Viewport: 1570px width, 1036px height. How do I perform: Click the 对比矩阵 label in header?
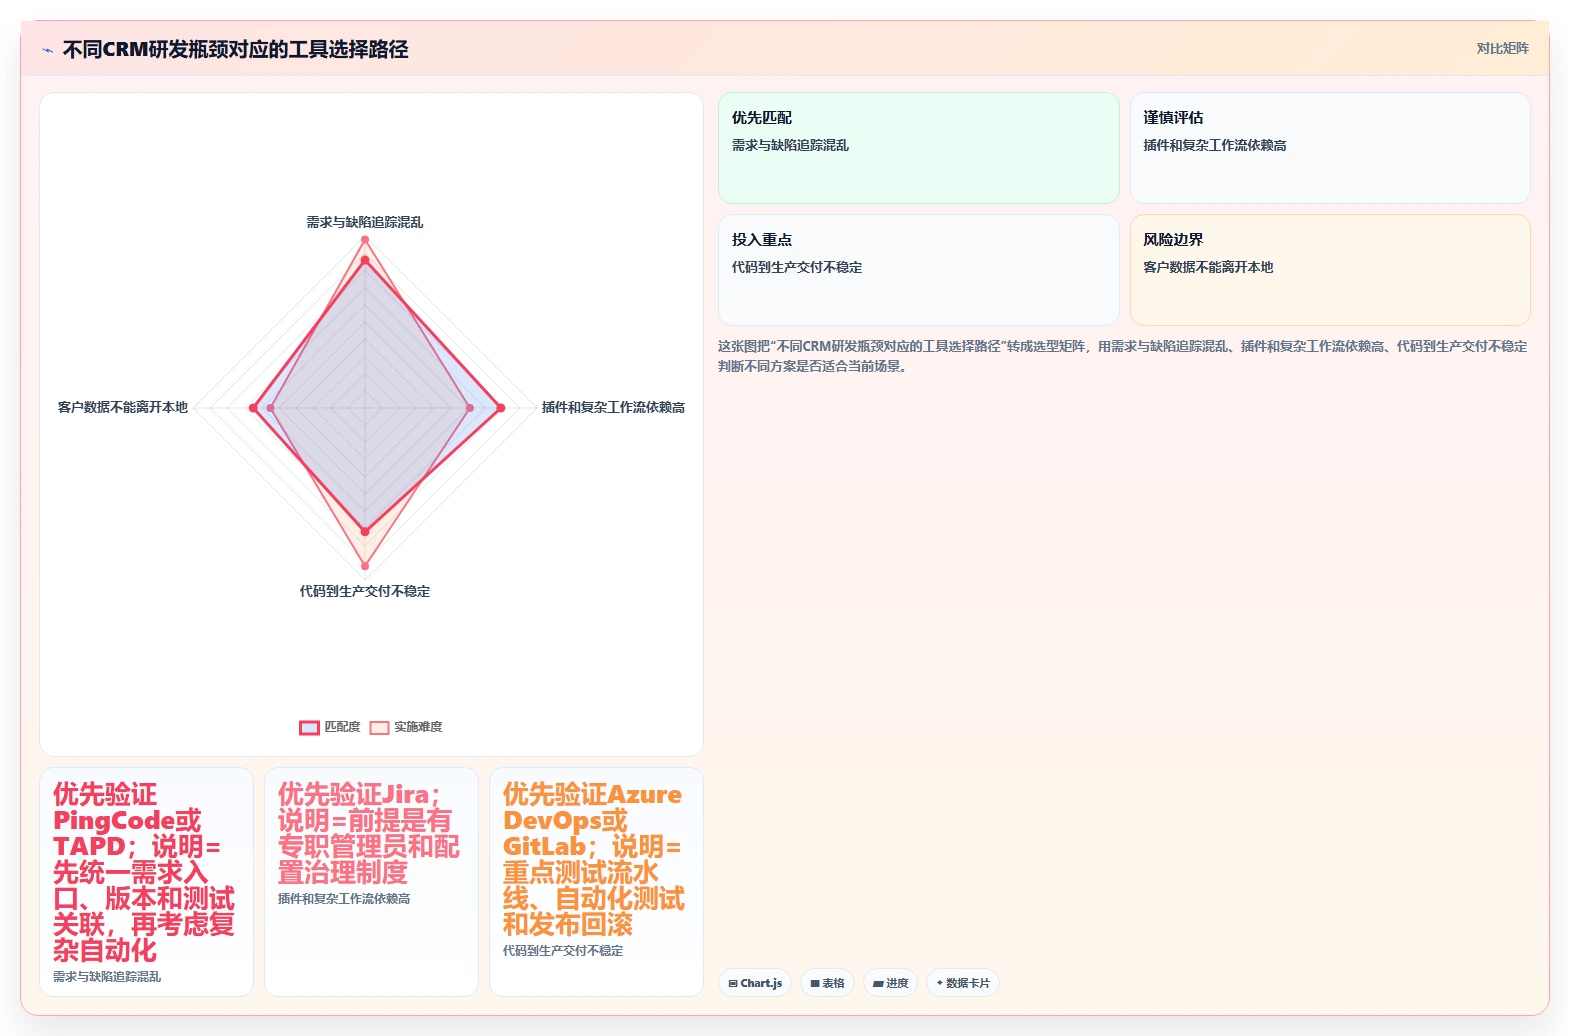tap(1502, 48)
